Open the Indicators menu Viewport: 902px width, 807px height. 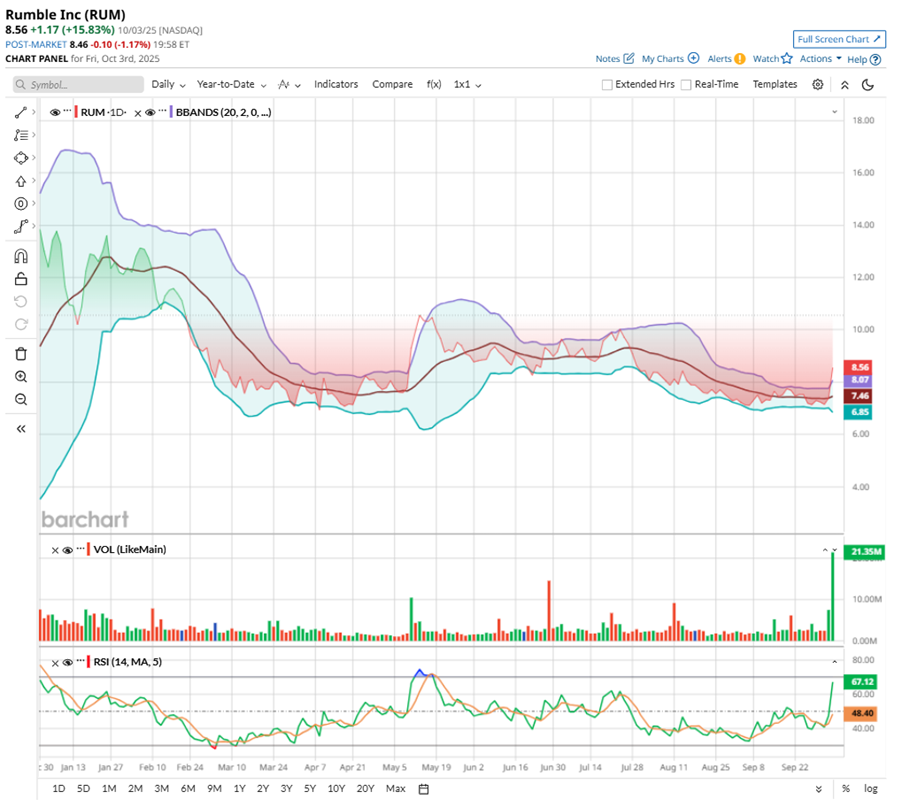click(x=336, y=85)
